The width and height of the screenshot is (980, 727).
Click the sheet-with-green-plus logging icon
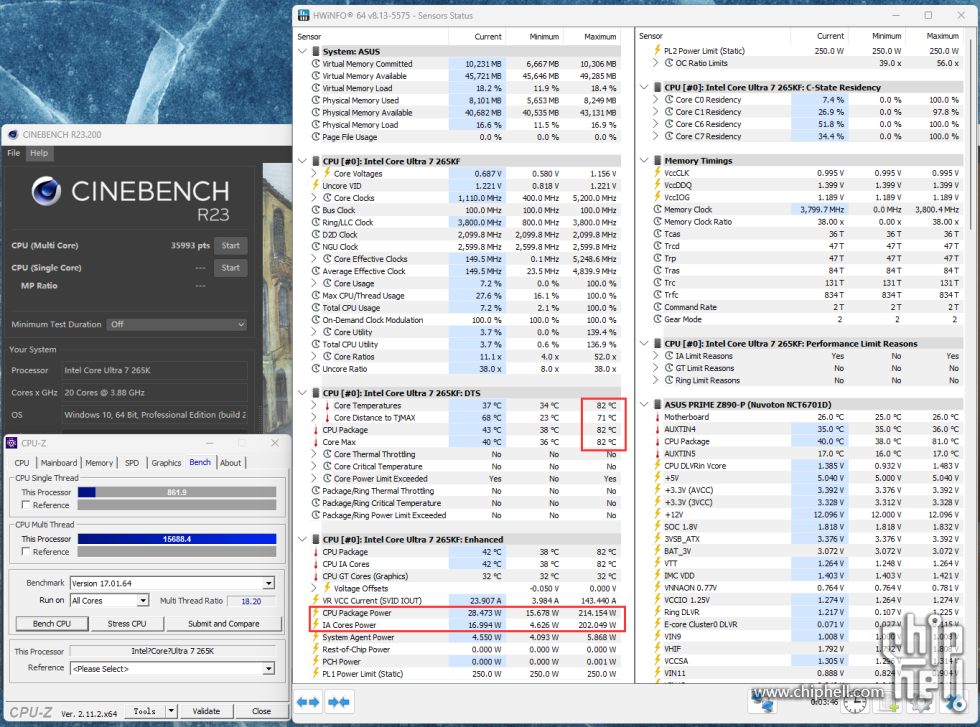890,703
